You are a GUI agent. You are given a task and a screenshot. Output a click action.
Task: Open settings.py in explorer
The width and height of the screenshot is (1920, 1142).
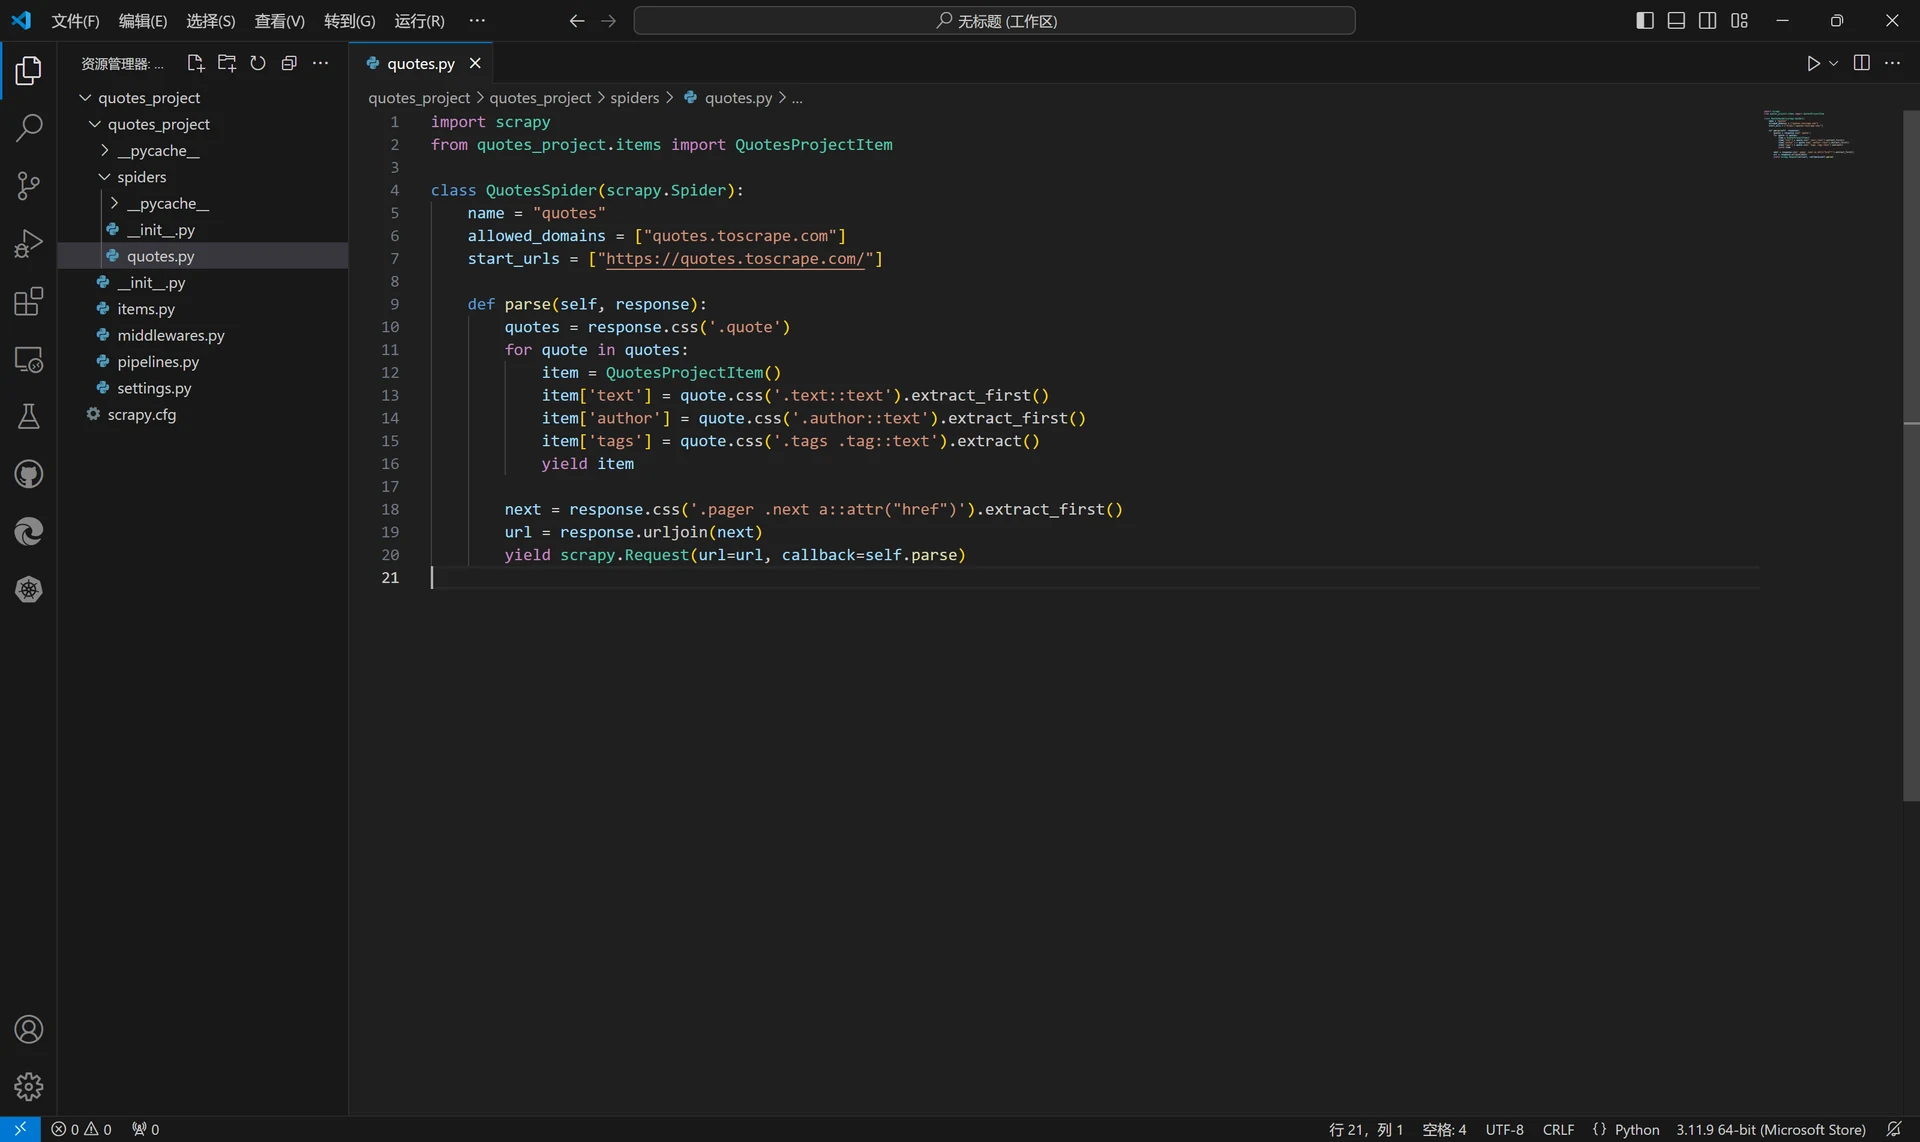click(202, 388)
